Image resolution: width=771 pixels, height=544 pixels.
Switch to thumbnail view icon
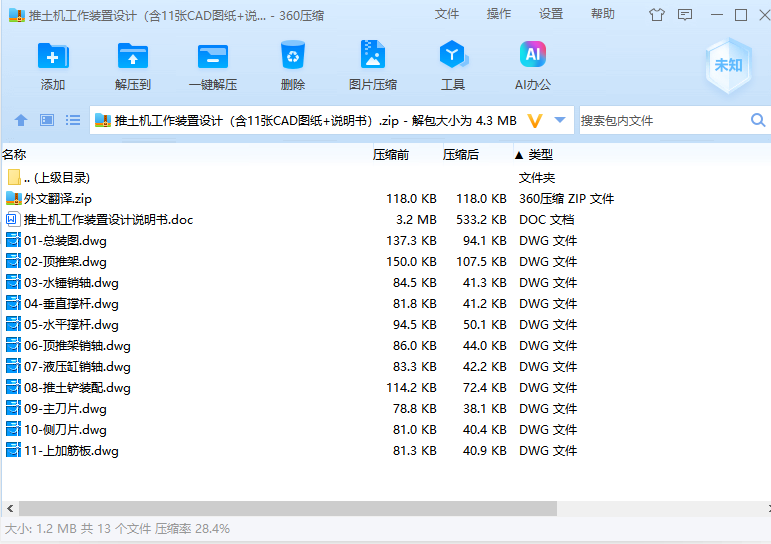coord(47,120)
